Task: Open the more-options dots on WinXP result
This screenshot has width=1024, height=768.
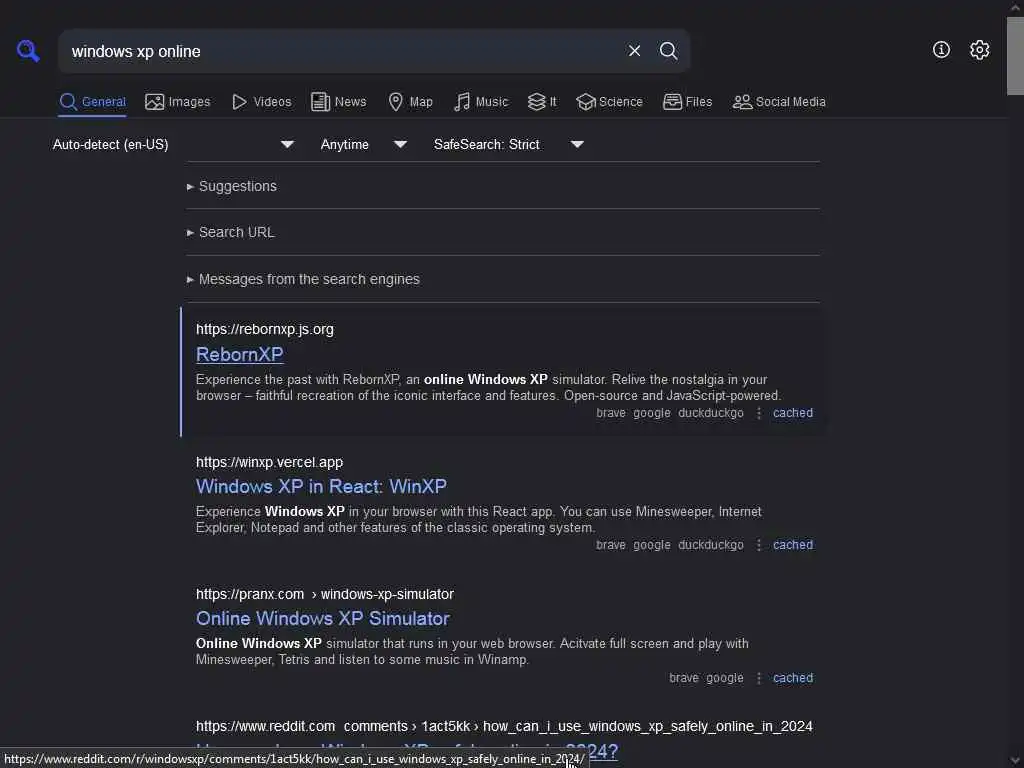Action: pyautogui.click(x=758, y=545)
